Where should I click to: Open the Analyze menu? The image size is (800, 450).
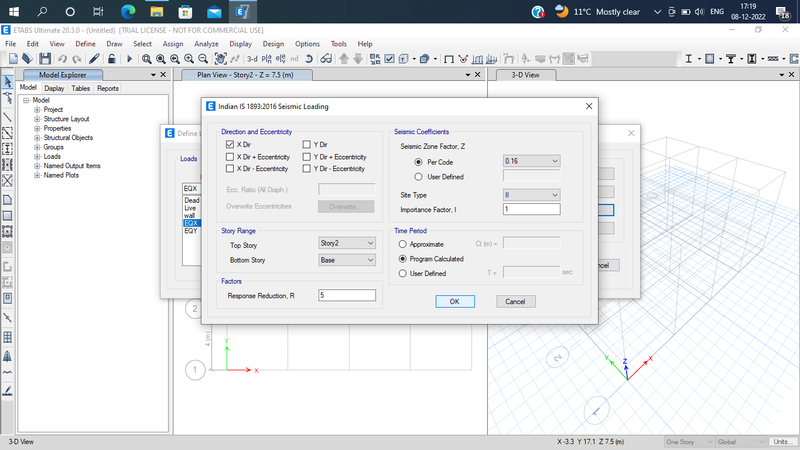(x=206, y=44)
